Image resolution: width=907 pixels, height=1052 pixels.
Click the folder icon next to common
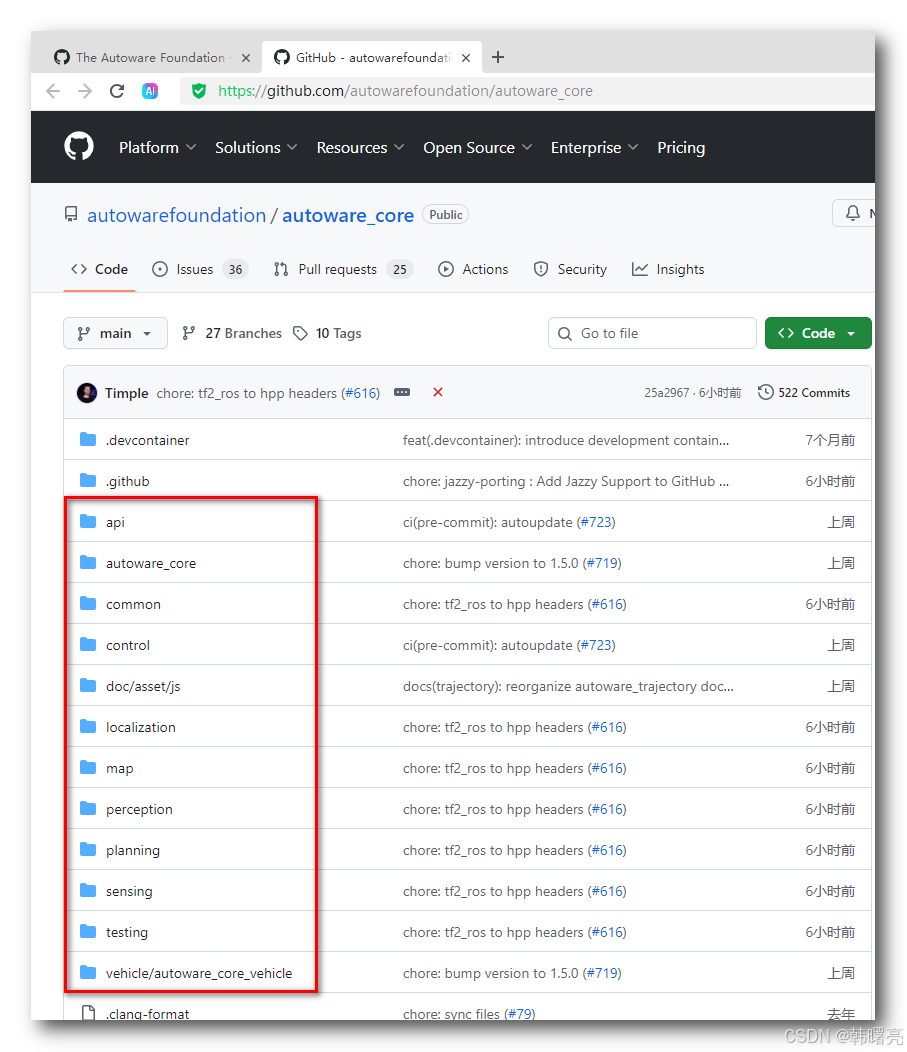[x=88, y=603]
